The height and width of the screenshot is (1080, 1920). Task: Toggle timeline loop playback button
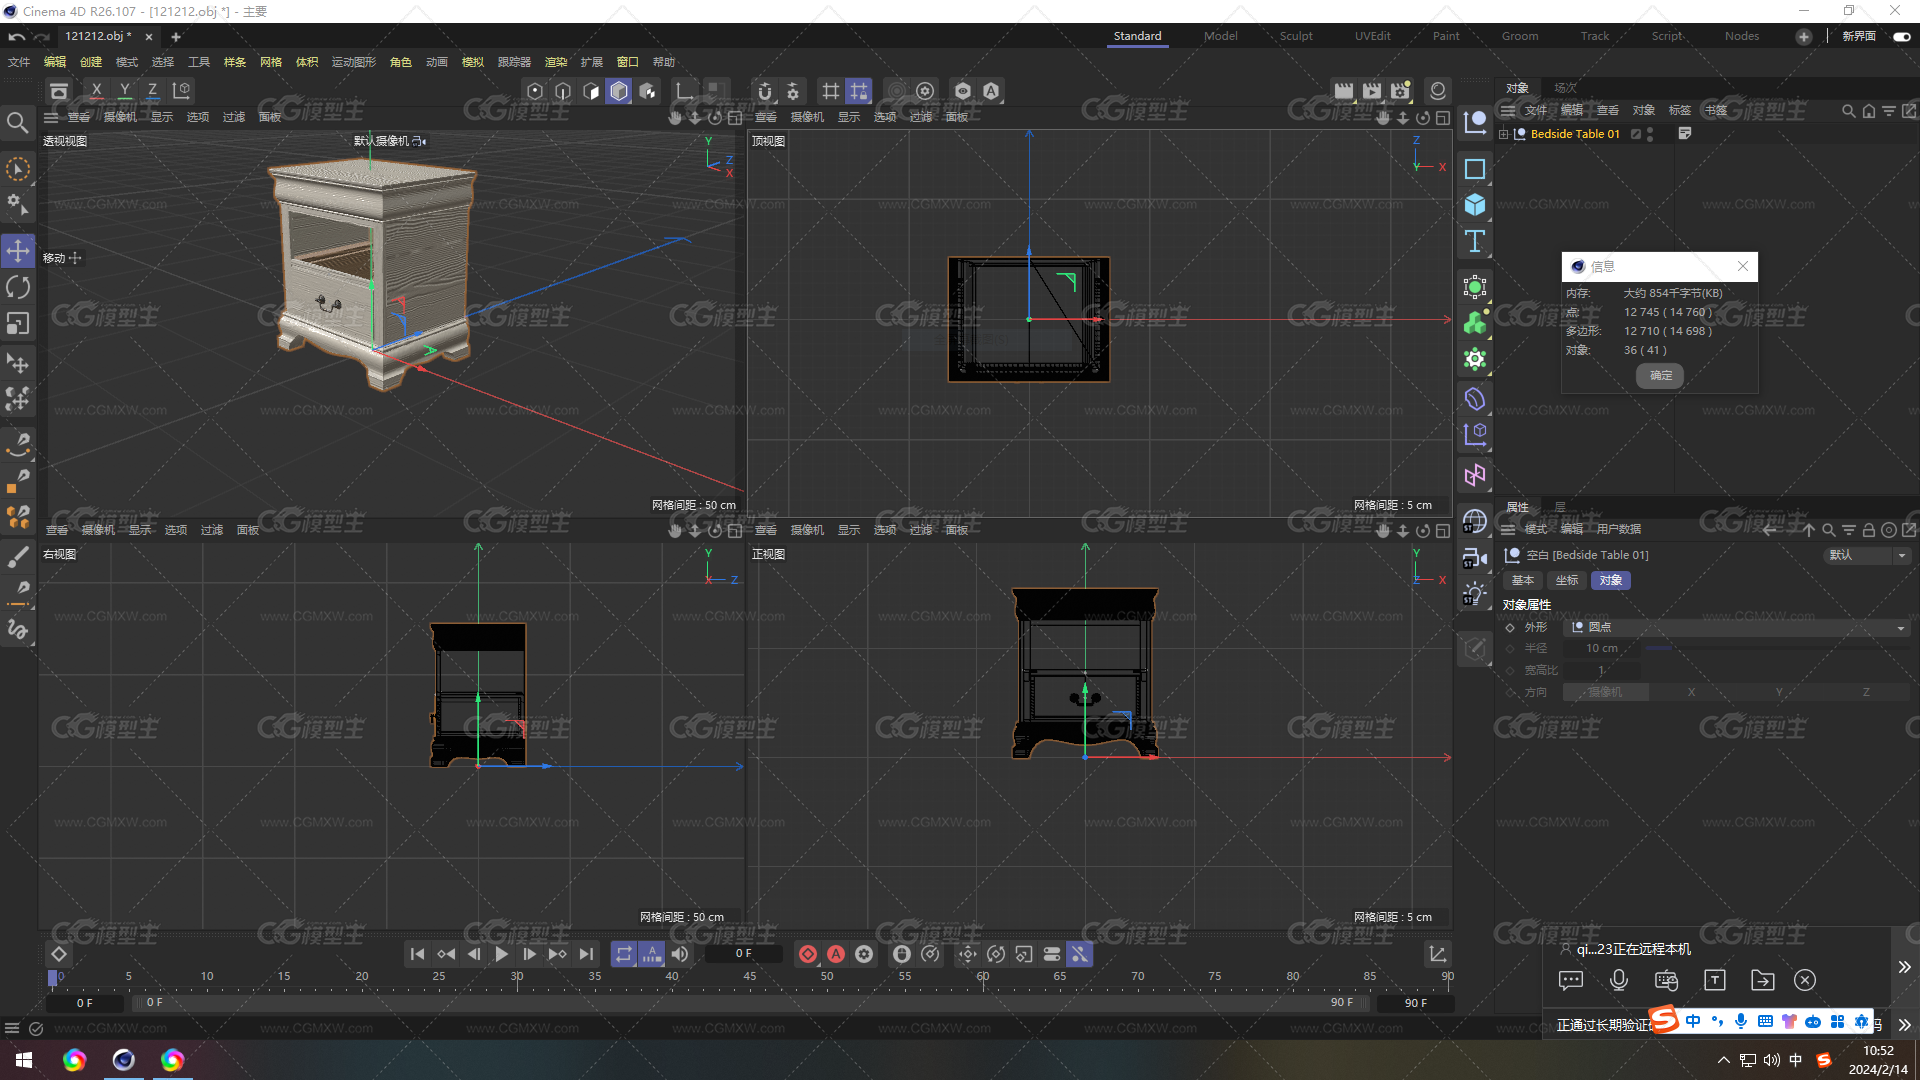click(x=624, y=954)
